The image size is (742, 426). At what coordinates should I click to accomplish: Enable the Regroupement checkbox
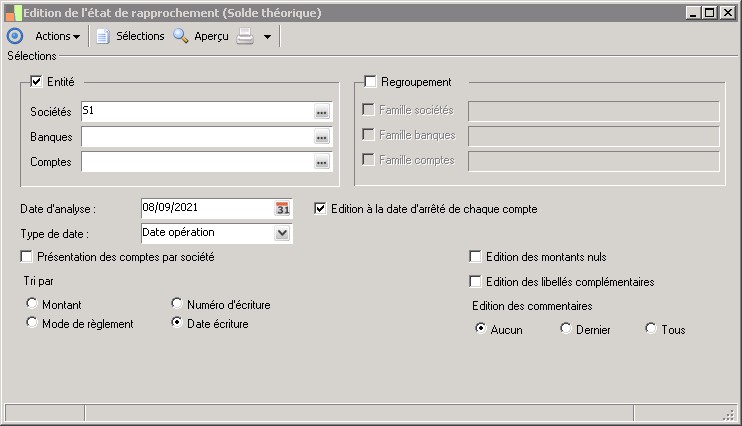pos(371,82)
